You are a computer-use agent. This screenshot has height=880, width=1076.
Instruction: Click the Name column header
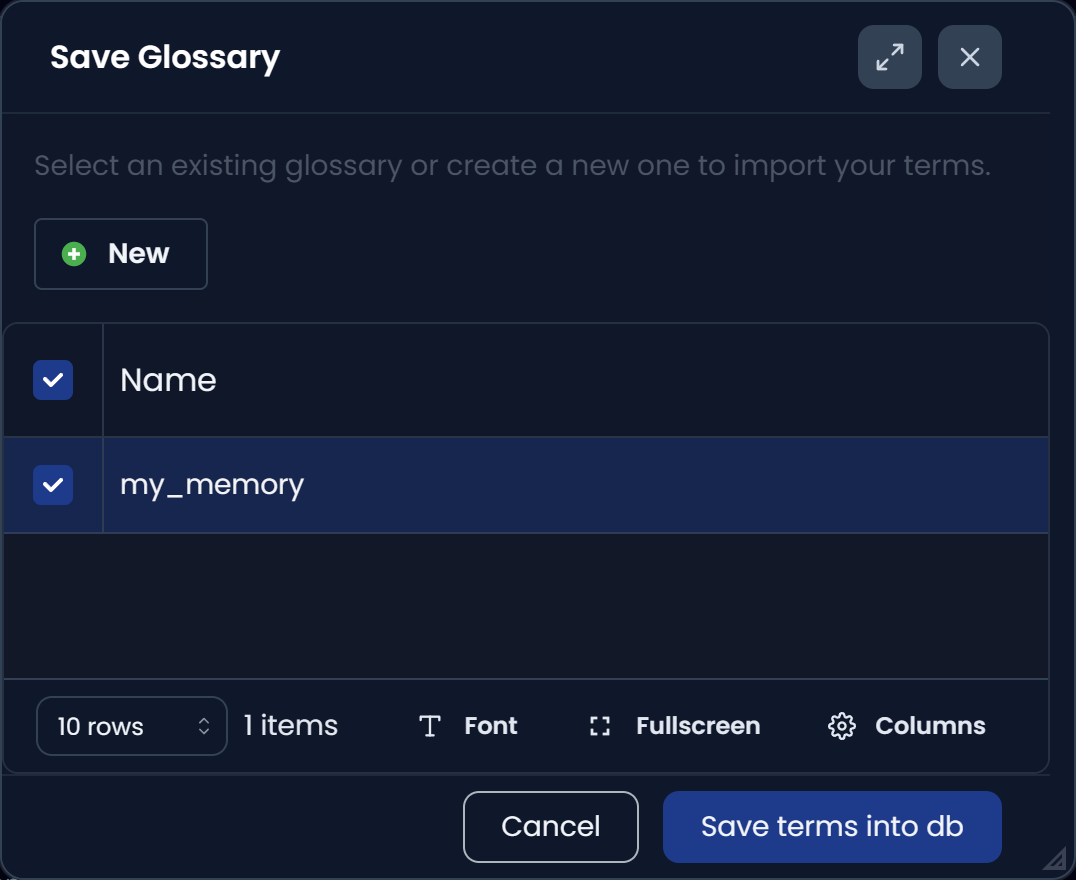[167, 380]
